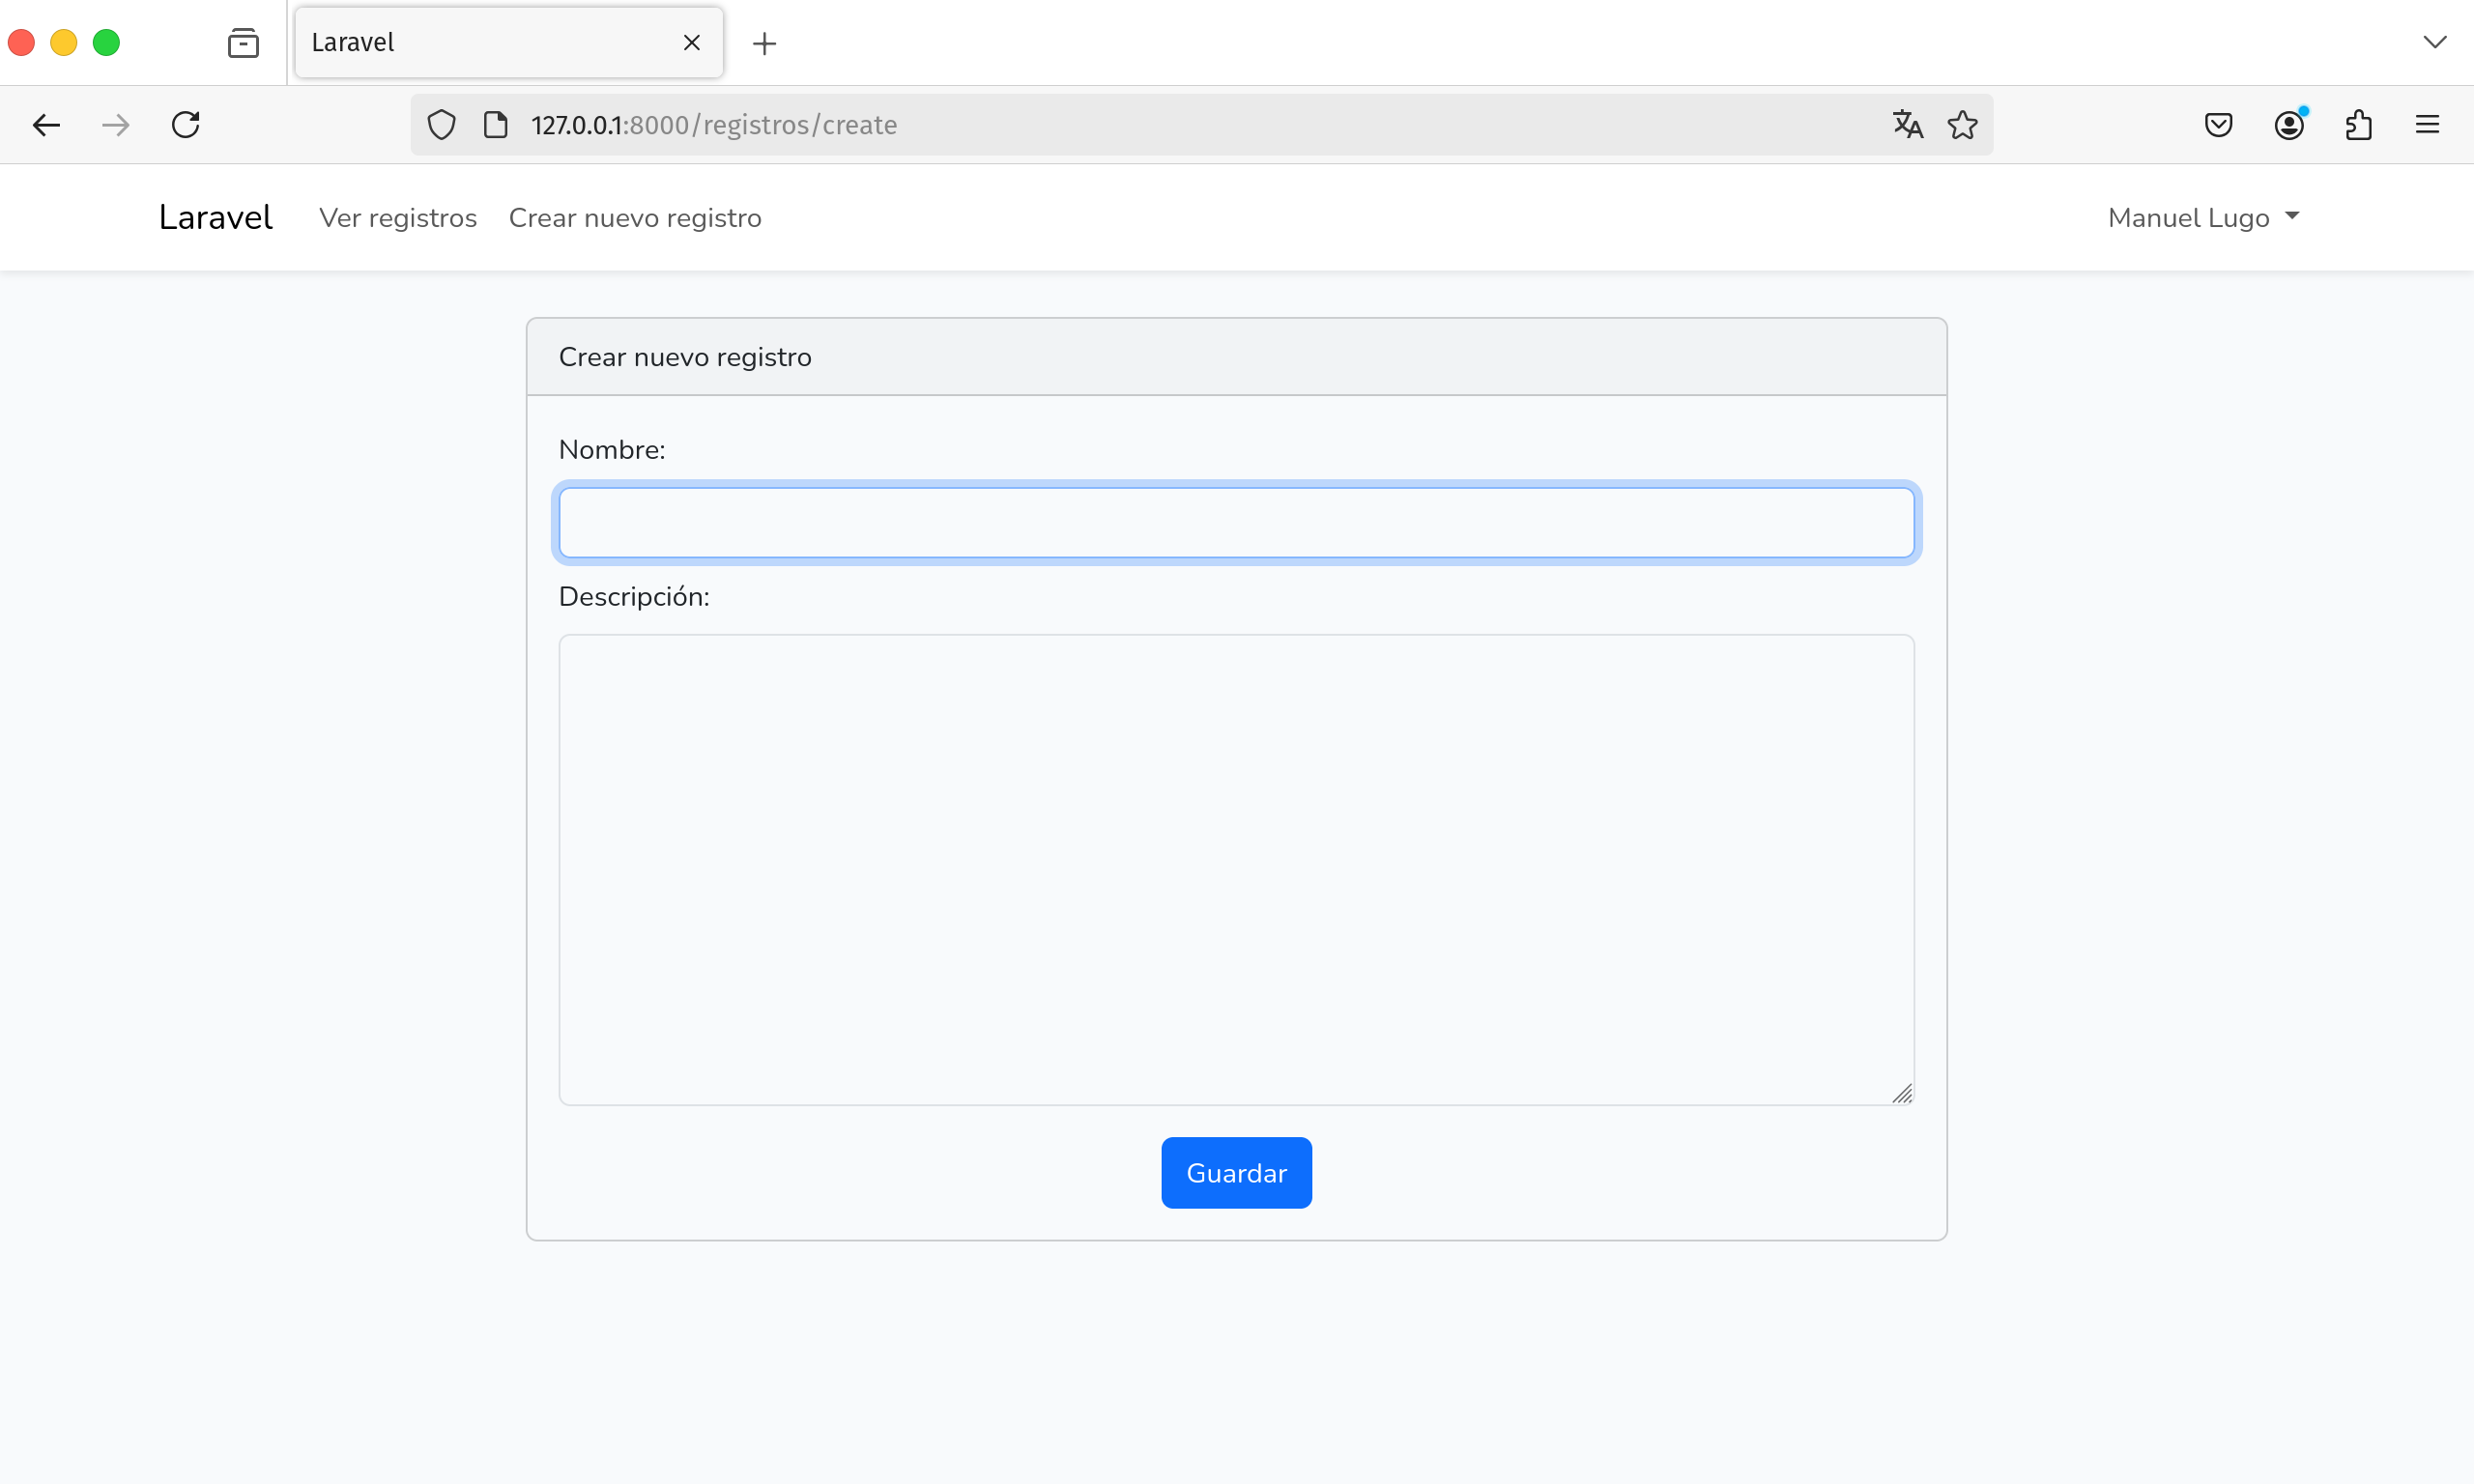This screenshot has width=2474, height=1484.
Task: Open the Firefox View icon
Action: point(243,43)
